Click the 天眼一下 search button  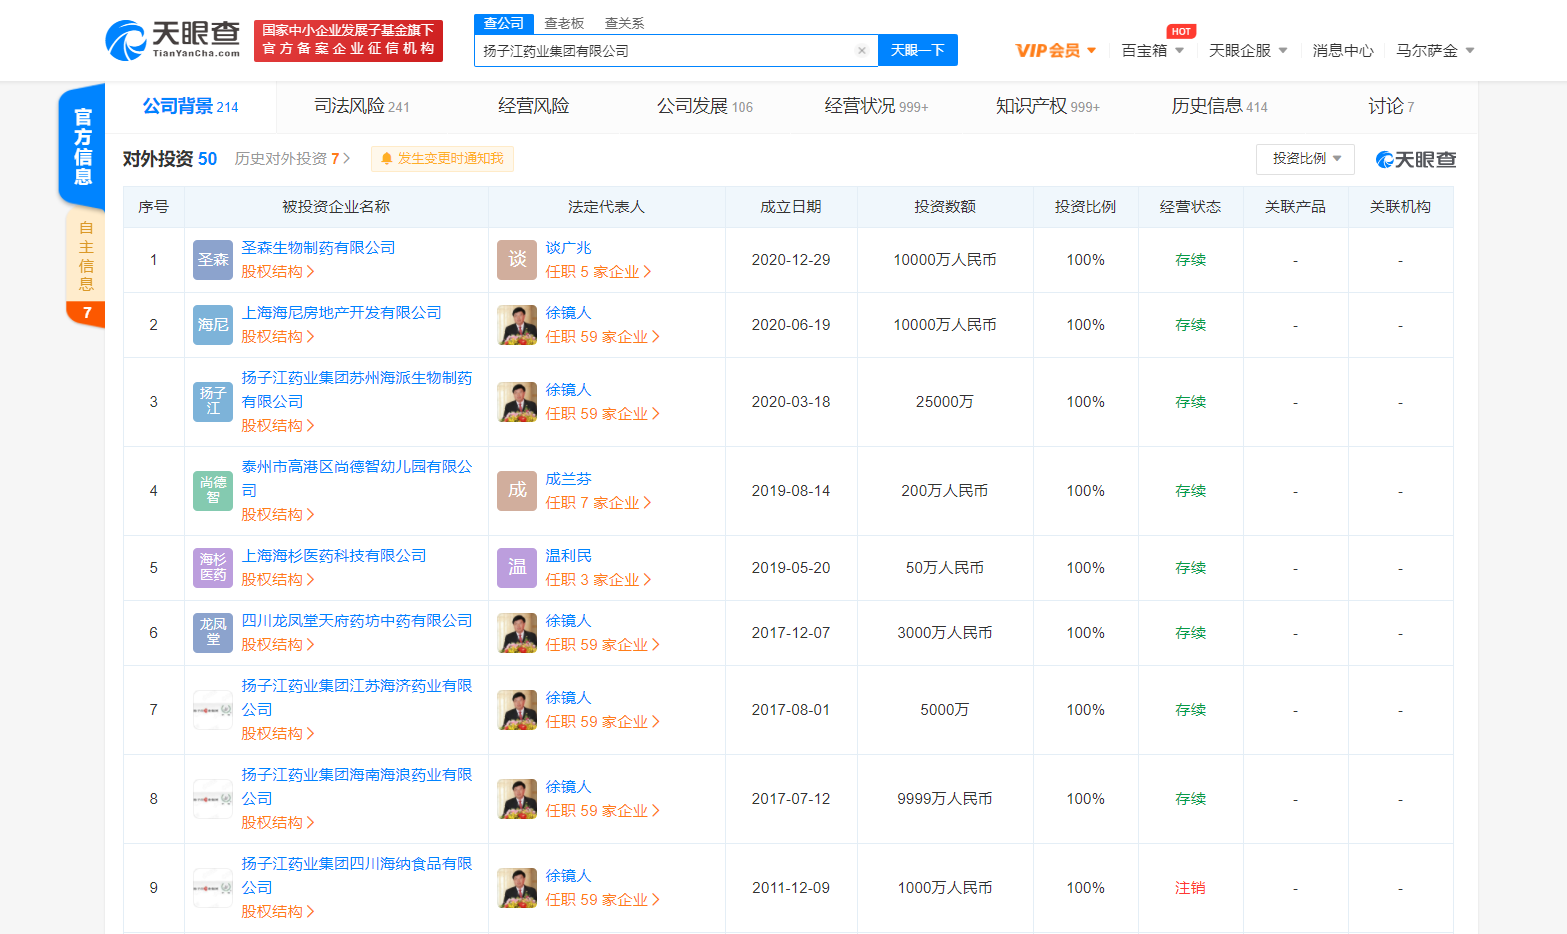click(918, 50)
